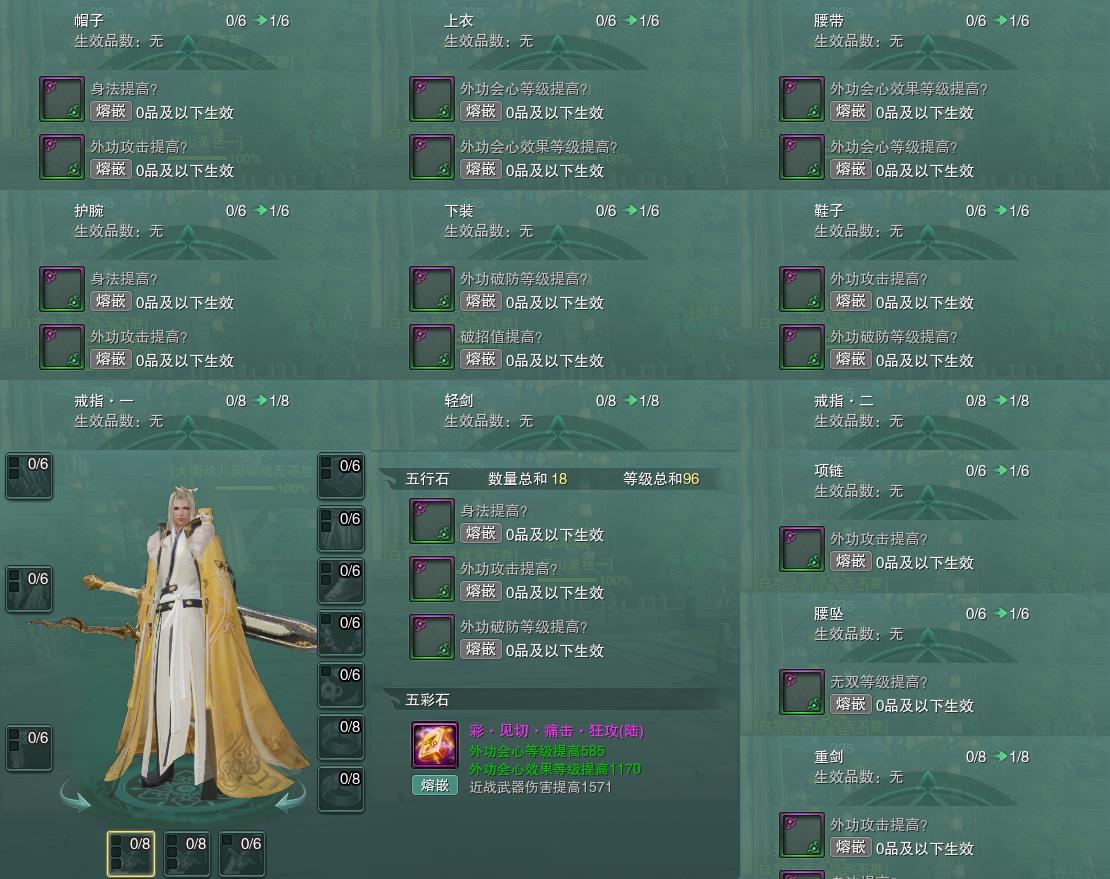
Task: Select the 项链 外功攻击提高 slot icon
Action: [x=801, y=549]
